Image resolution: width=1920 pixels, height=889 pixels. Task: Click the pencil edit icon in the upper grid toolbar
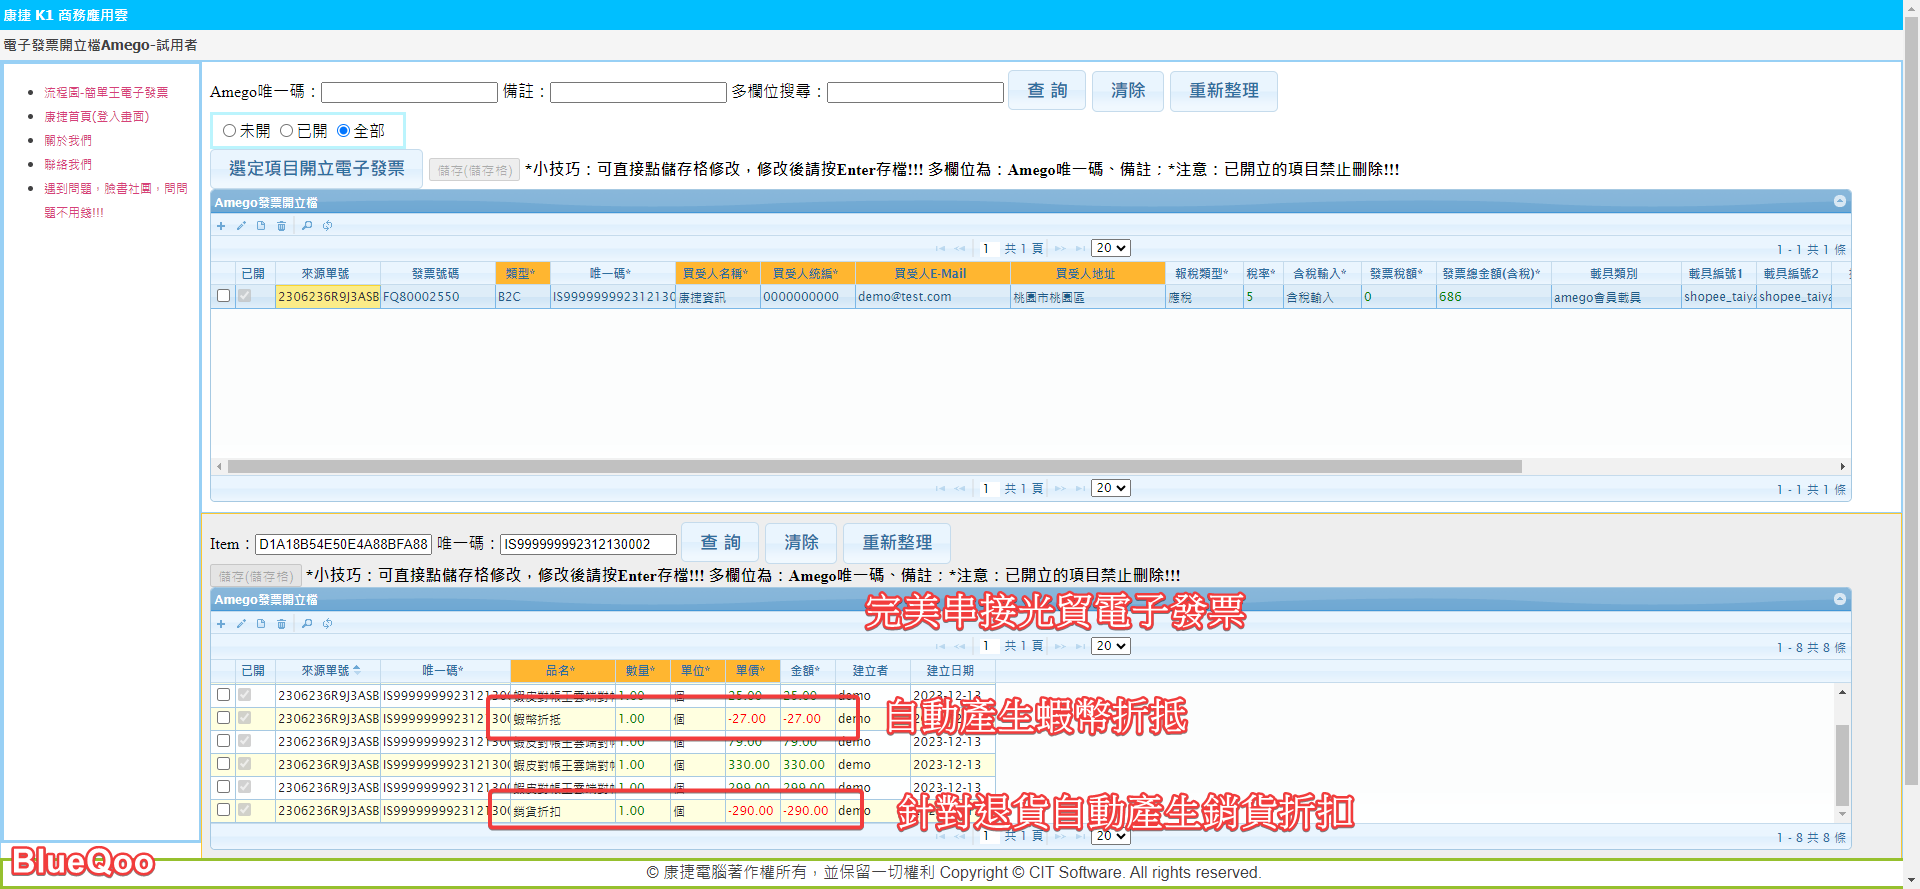tap(241, 226)
